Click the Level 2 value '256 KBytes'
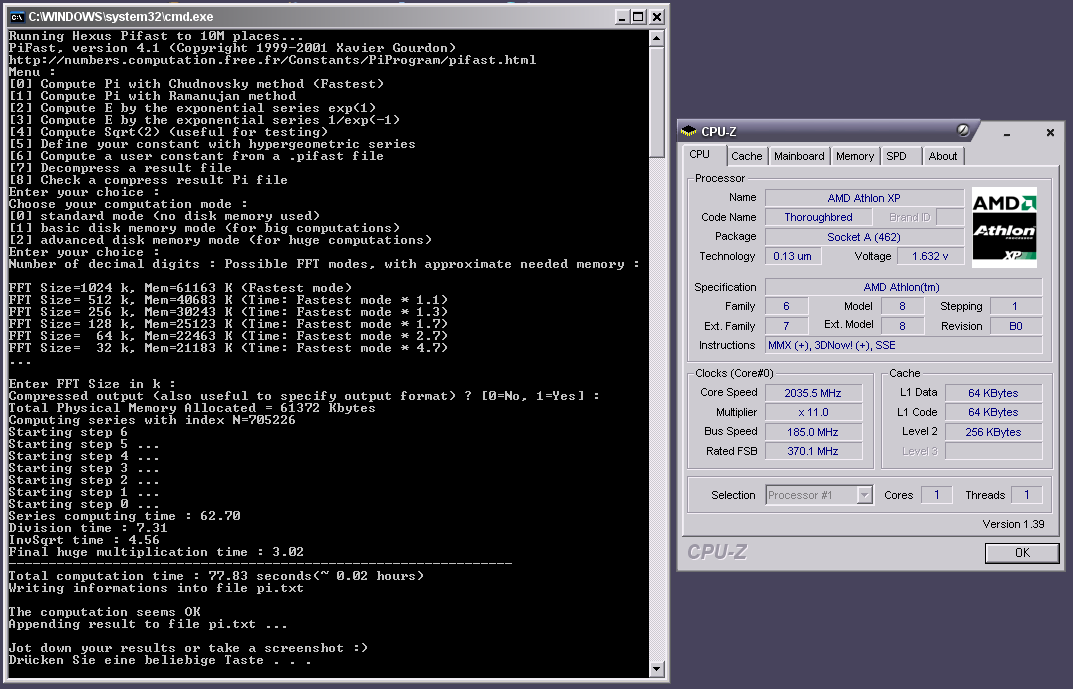Viewport: 1073px width, 689px height. pos(993,432)
